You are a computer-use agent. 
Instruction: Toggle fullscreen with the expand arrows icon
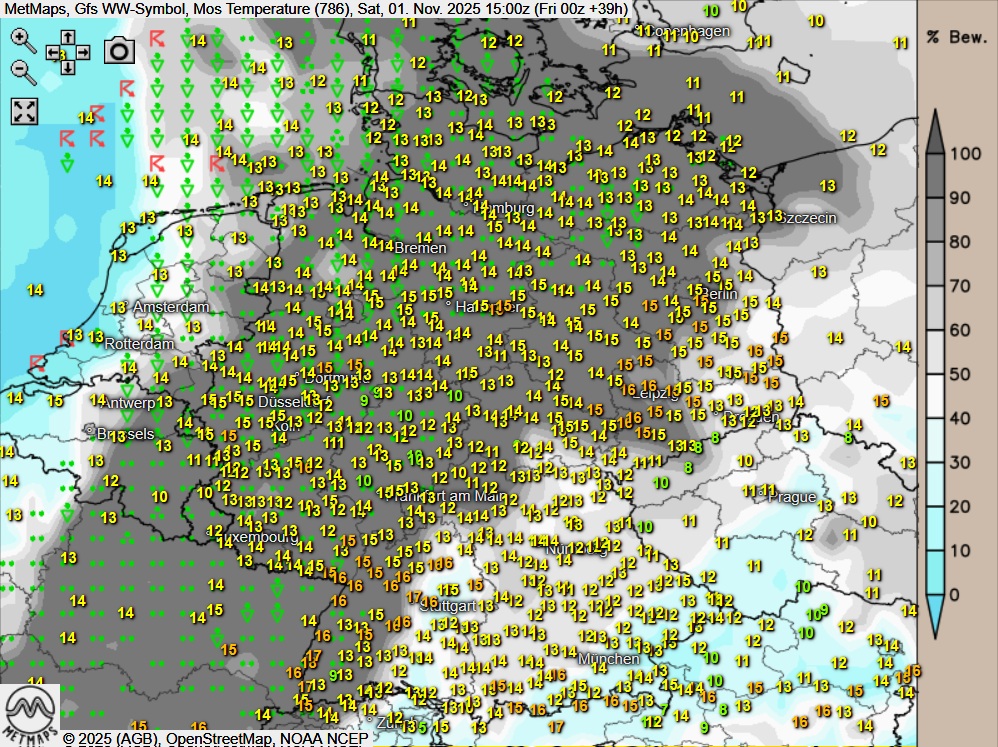click(x=24, y=111)
